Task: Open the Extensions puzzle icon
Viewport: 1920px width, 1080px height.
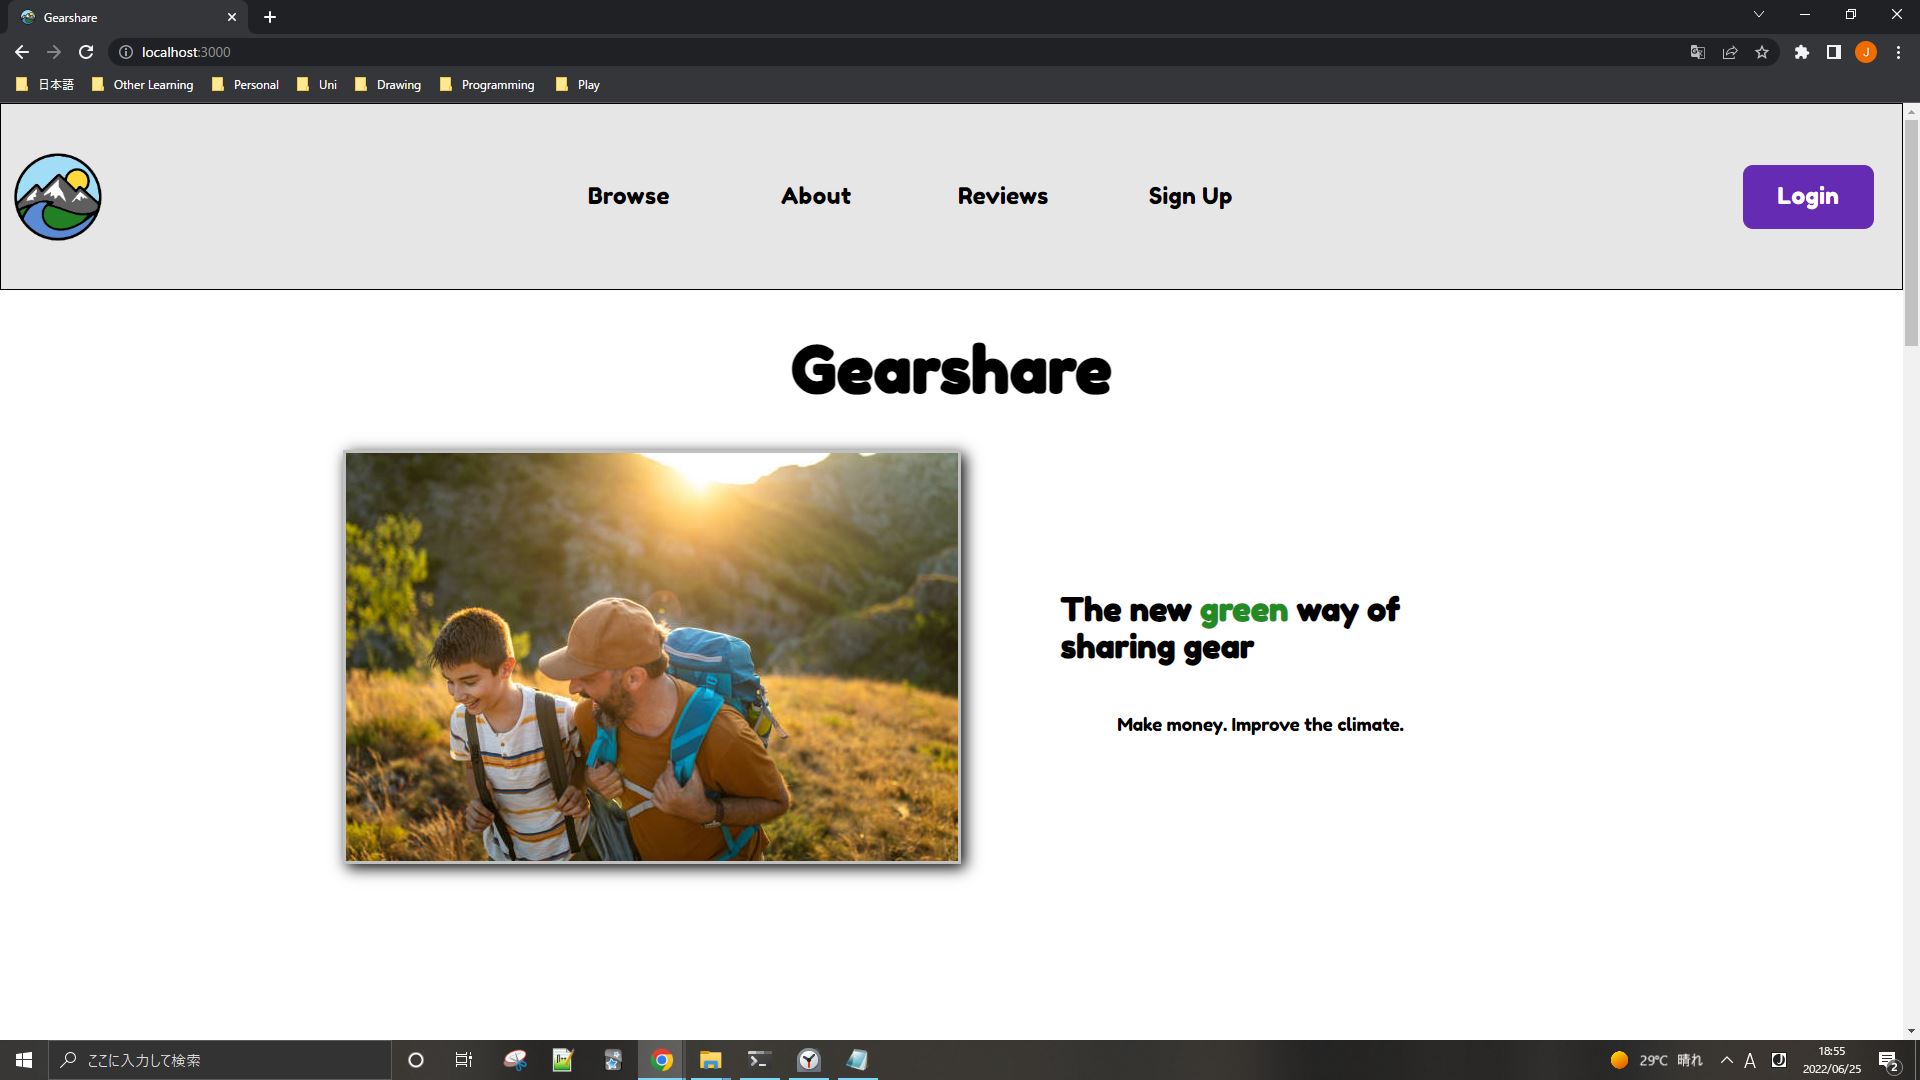Action: (x=1801, y=52)
